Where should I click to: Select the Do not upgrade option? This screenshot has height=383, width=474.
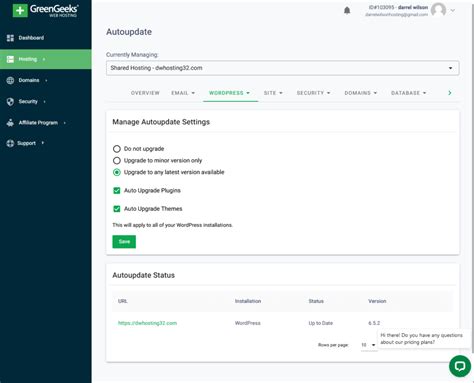point(117,149)
